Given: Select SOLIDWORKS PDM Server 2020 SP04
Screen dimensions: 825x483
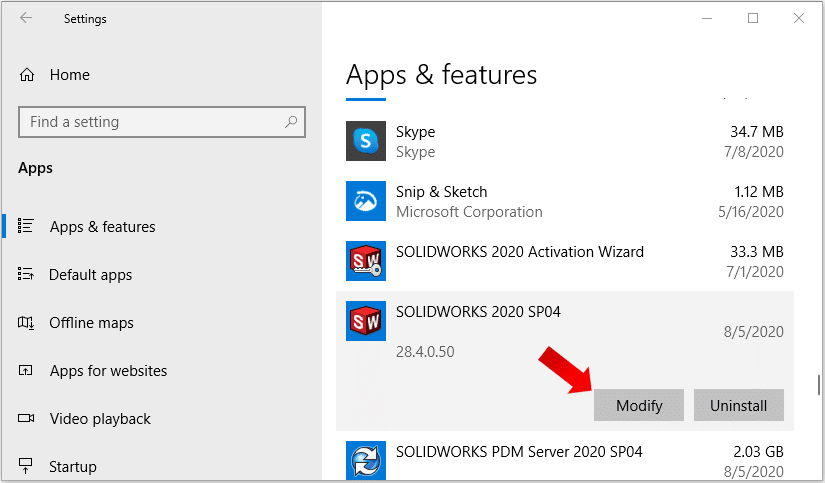Looking at the screenshot, I should point(519,451).
